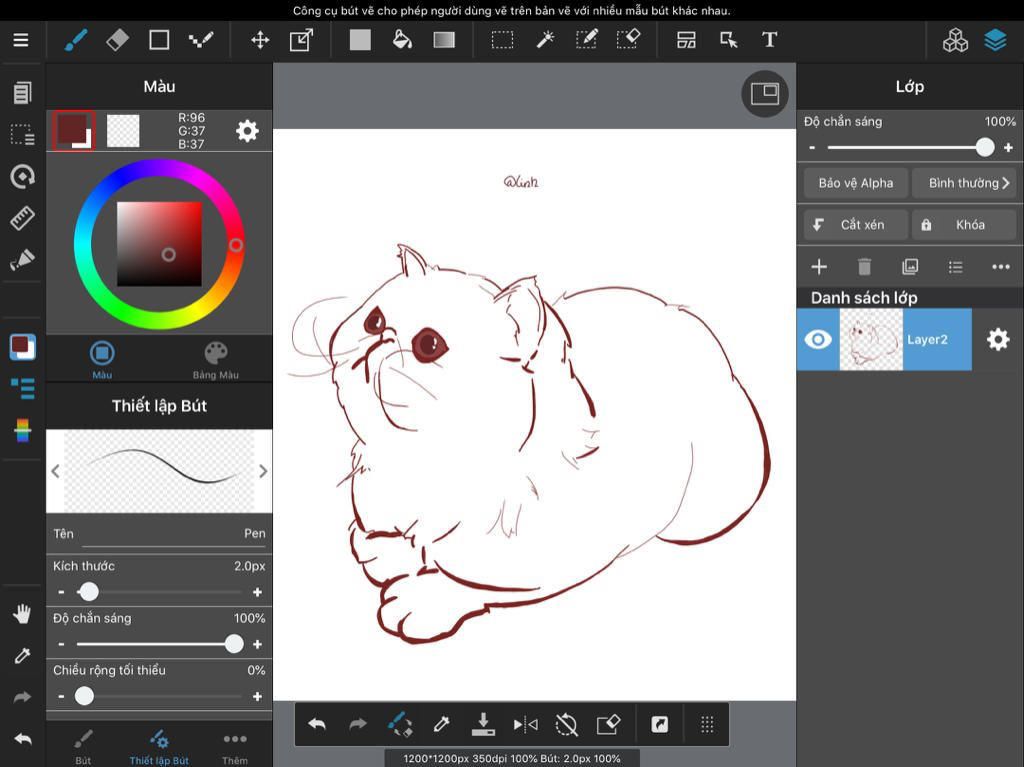Switch to the Bút bottom tab

pyautogui.click(x=83, y=747)
